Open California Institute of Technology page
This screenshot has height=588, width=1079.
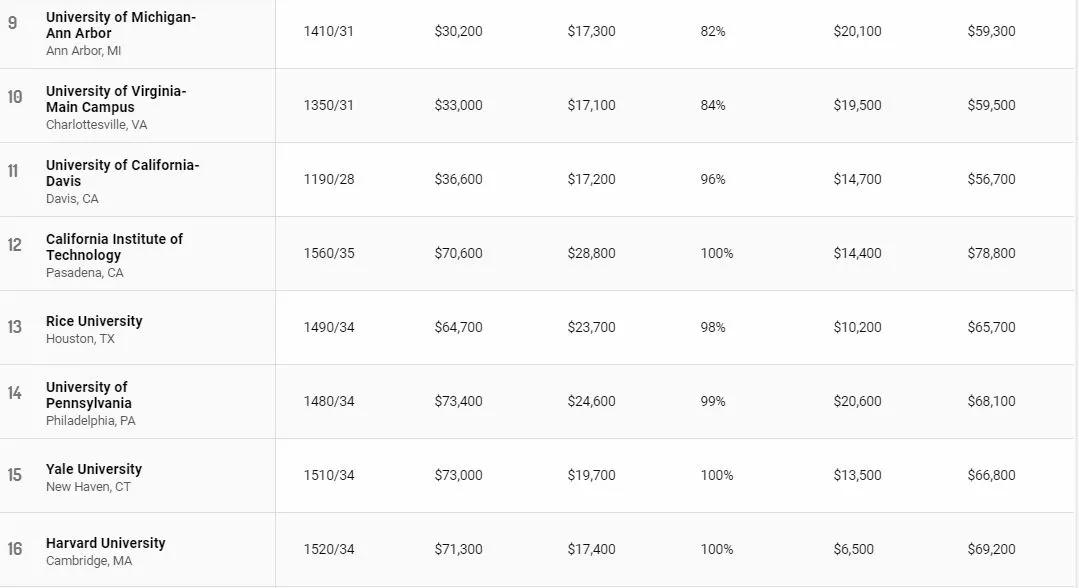[114, 247]
